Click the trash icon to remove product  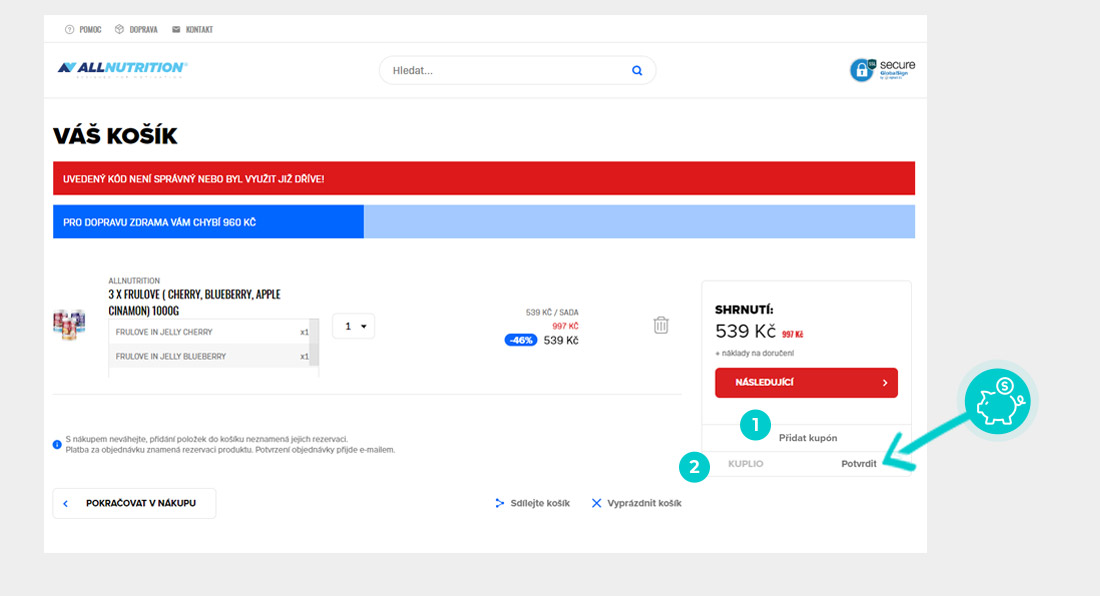[x=660, y=325]
